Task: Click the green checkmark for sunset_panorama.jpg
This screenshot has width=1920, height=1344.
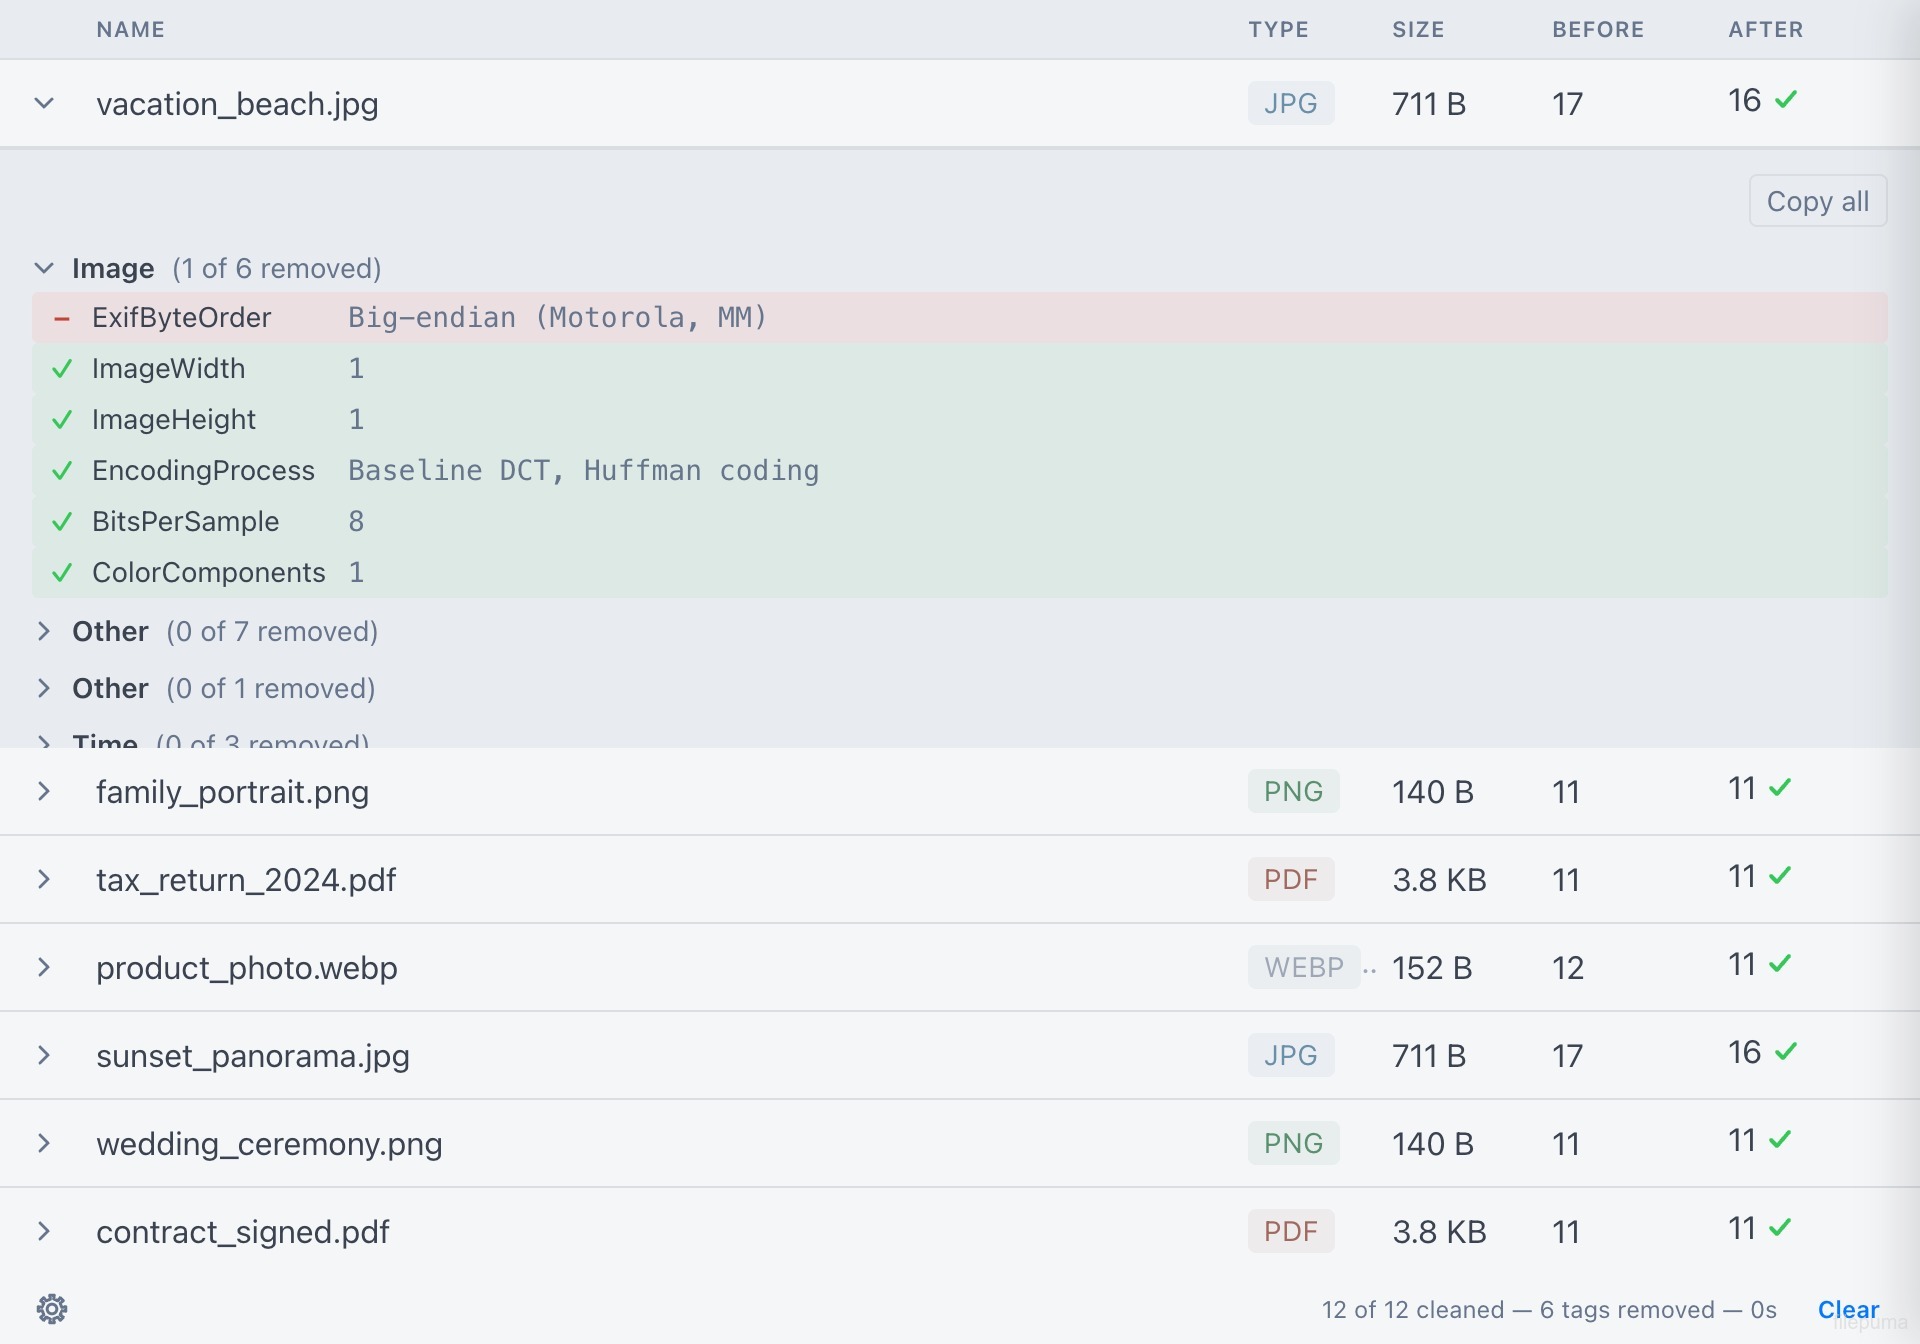Action: pos(1786,1051)
